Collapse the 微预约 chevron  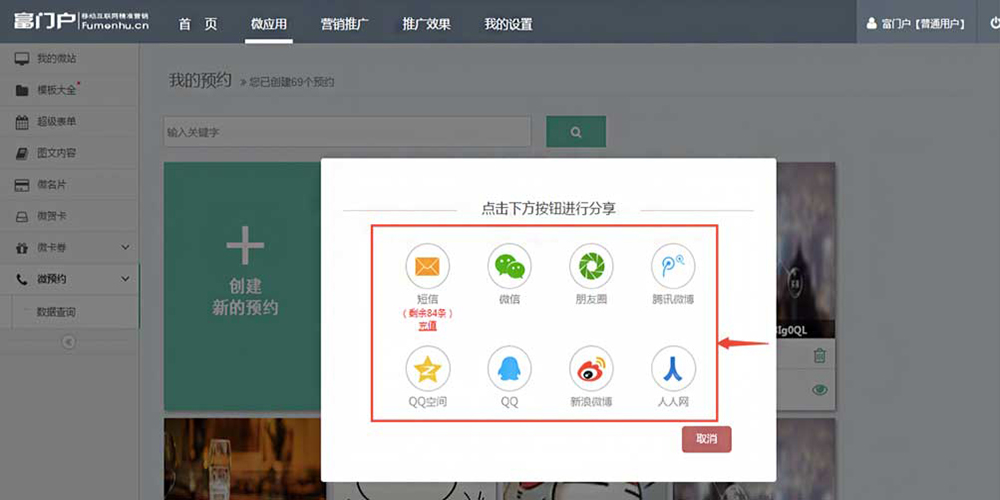(125, 279)
